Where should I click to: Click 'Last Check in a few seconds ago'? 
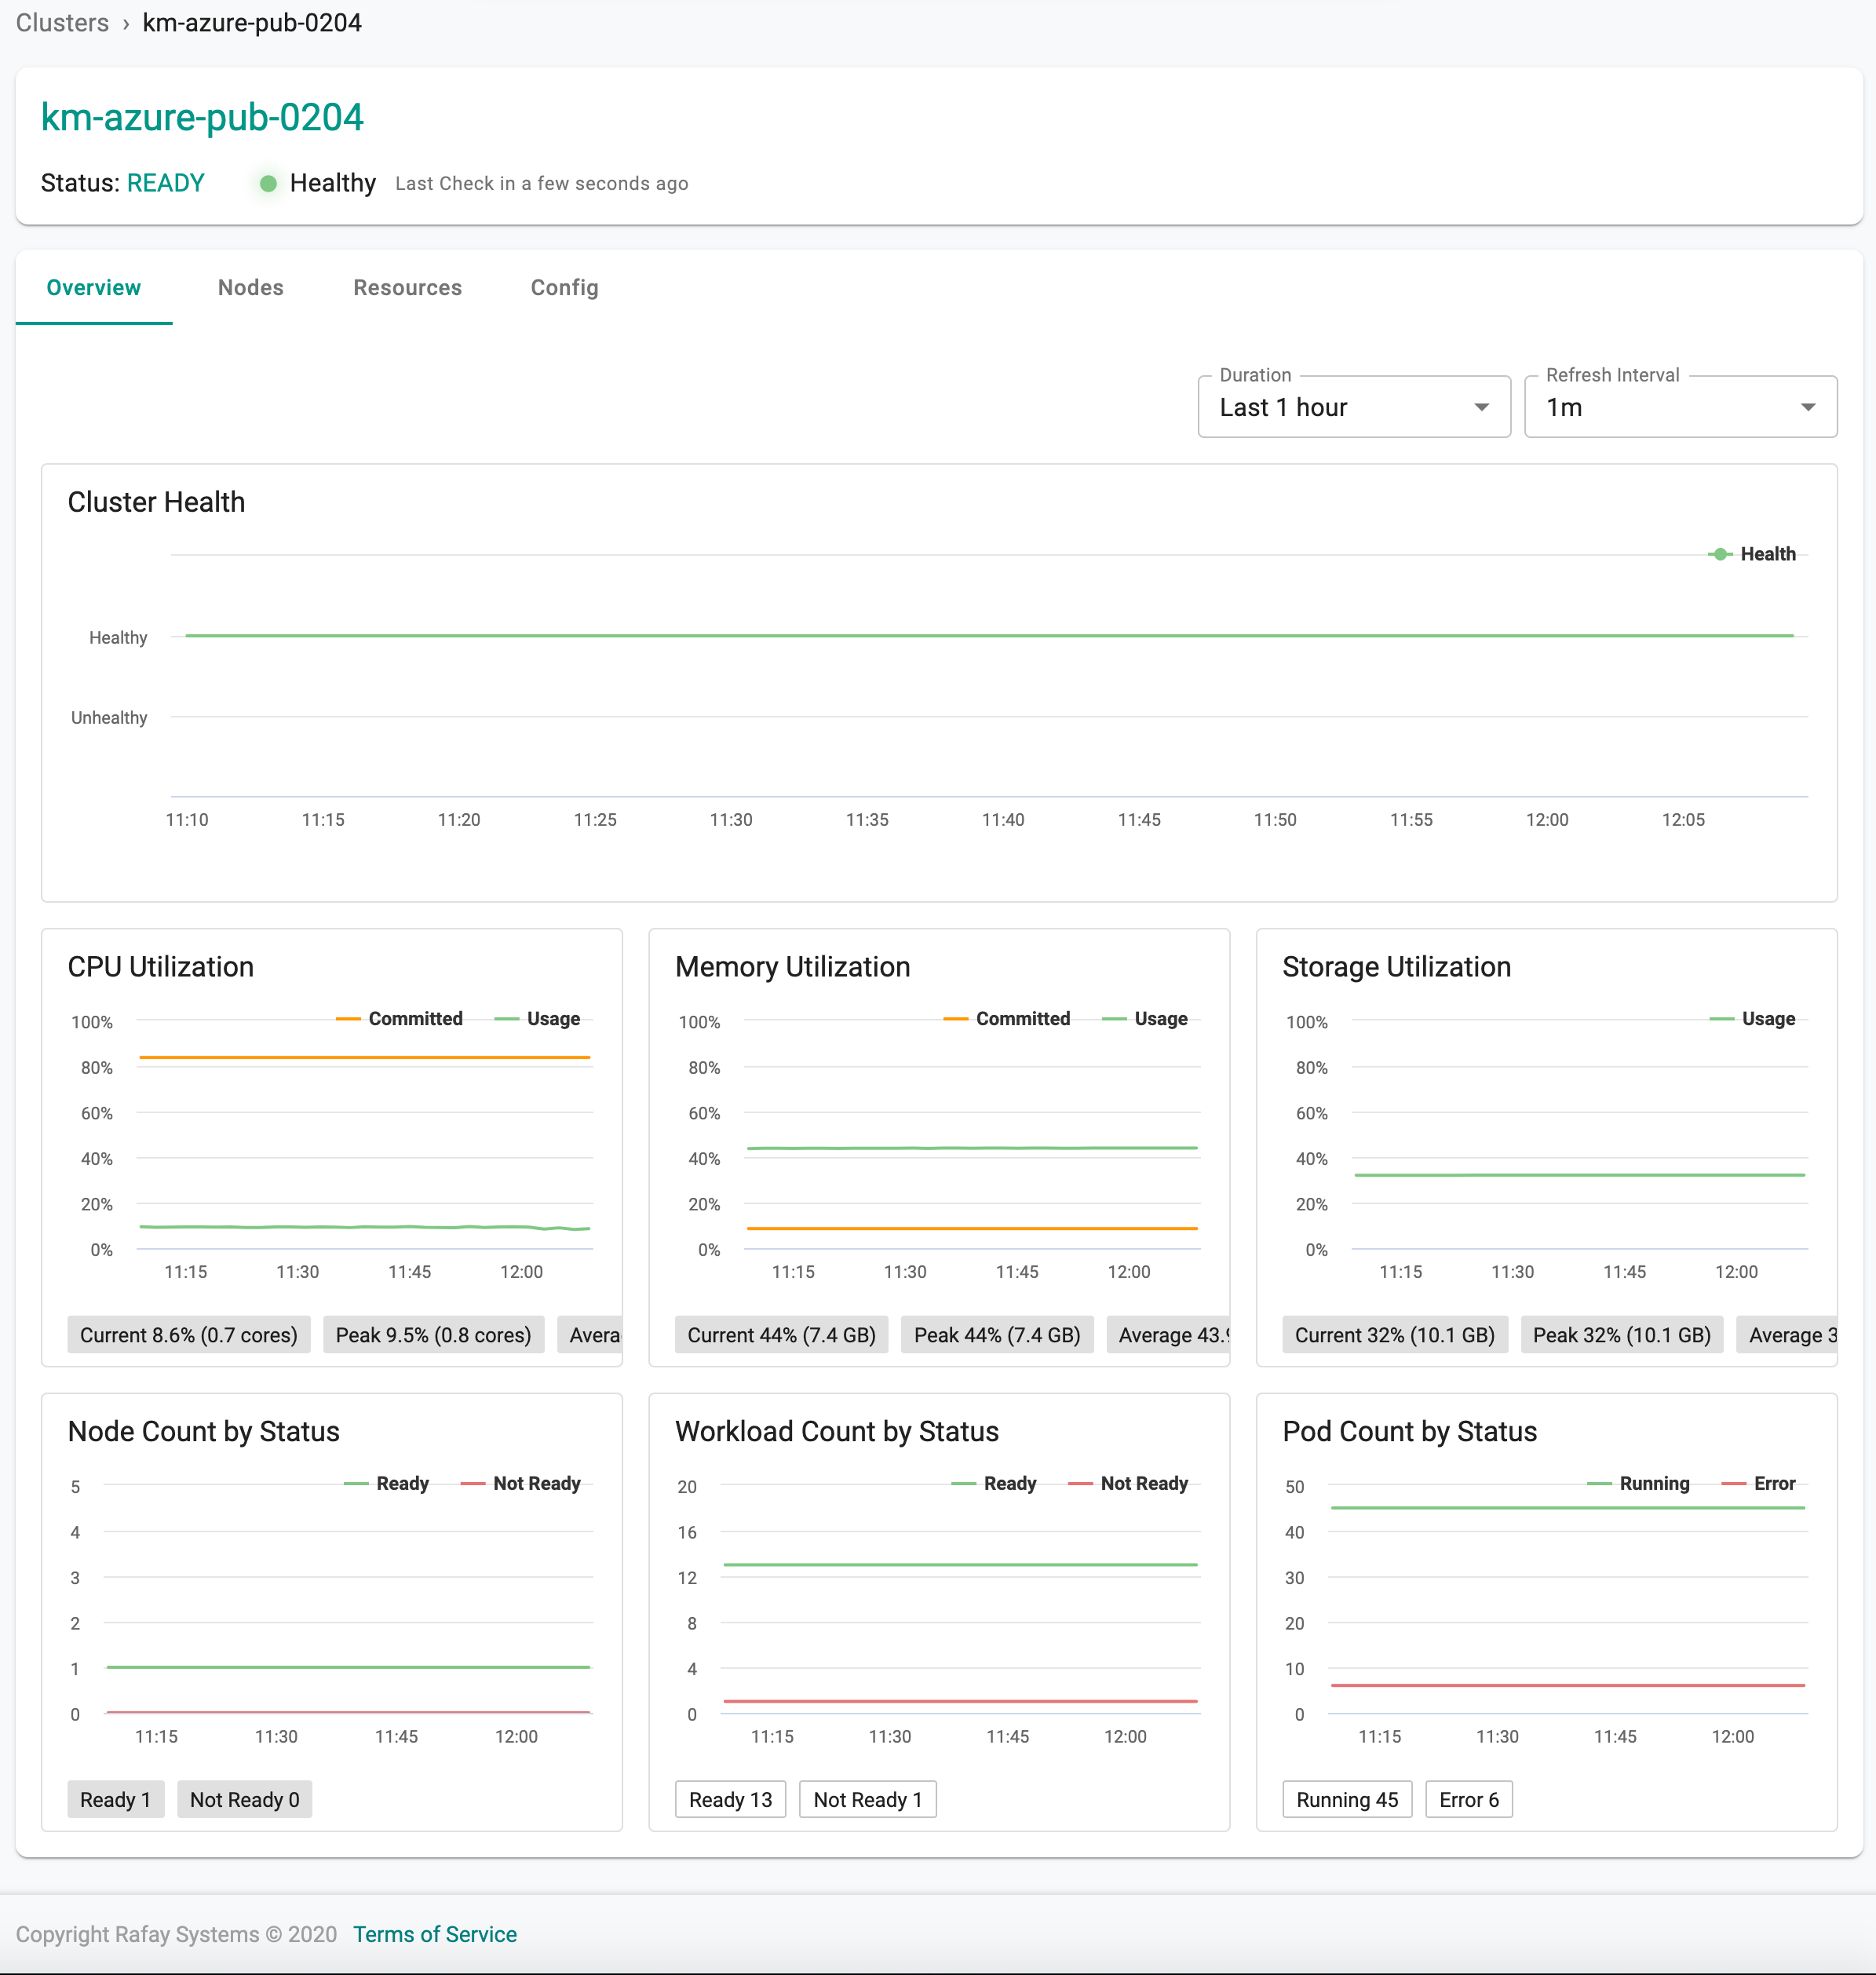point(542,183)
